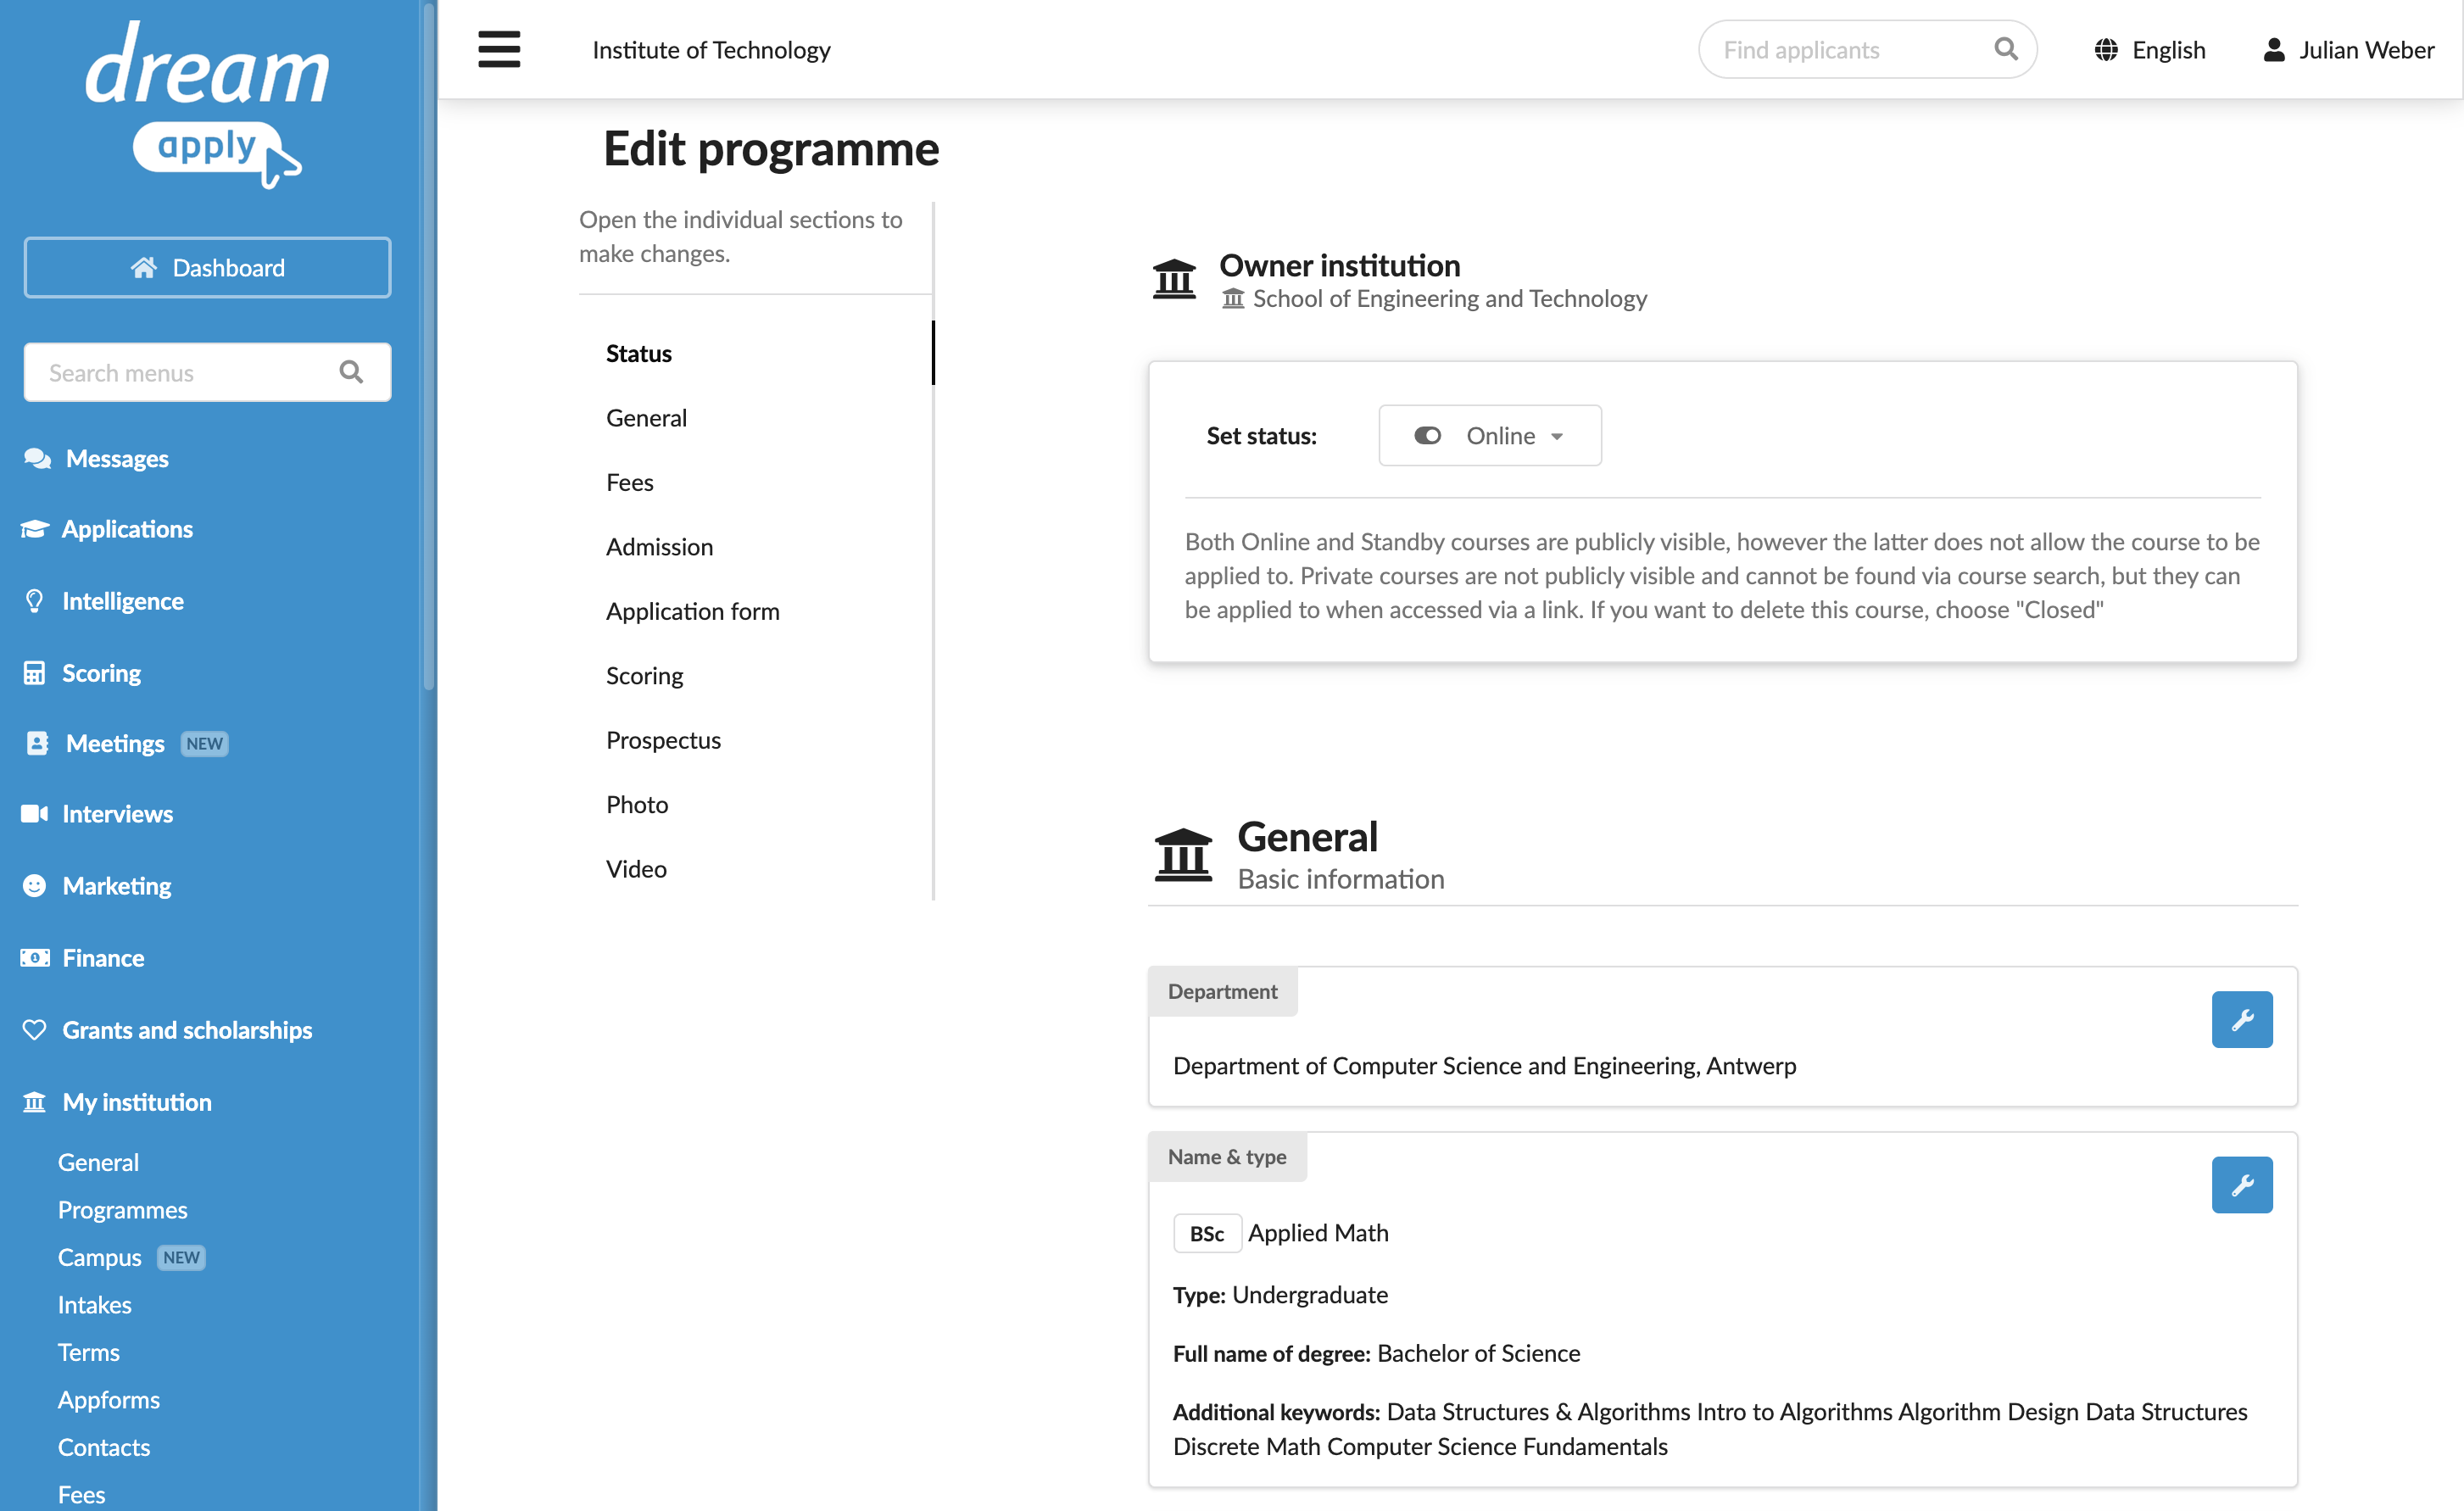Screen dimensions: 2464x1511
Task: Click the Name & type wrench edit icon
Action: (x=2242, y=1185)
